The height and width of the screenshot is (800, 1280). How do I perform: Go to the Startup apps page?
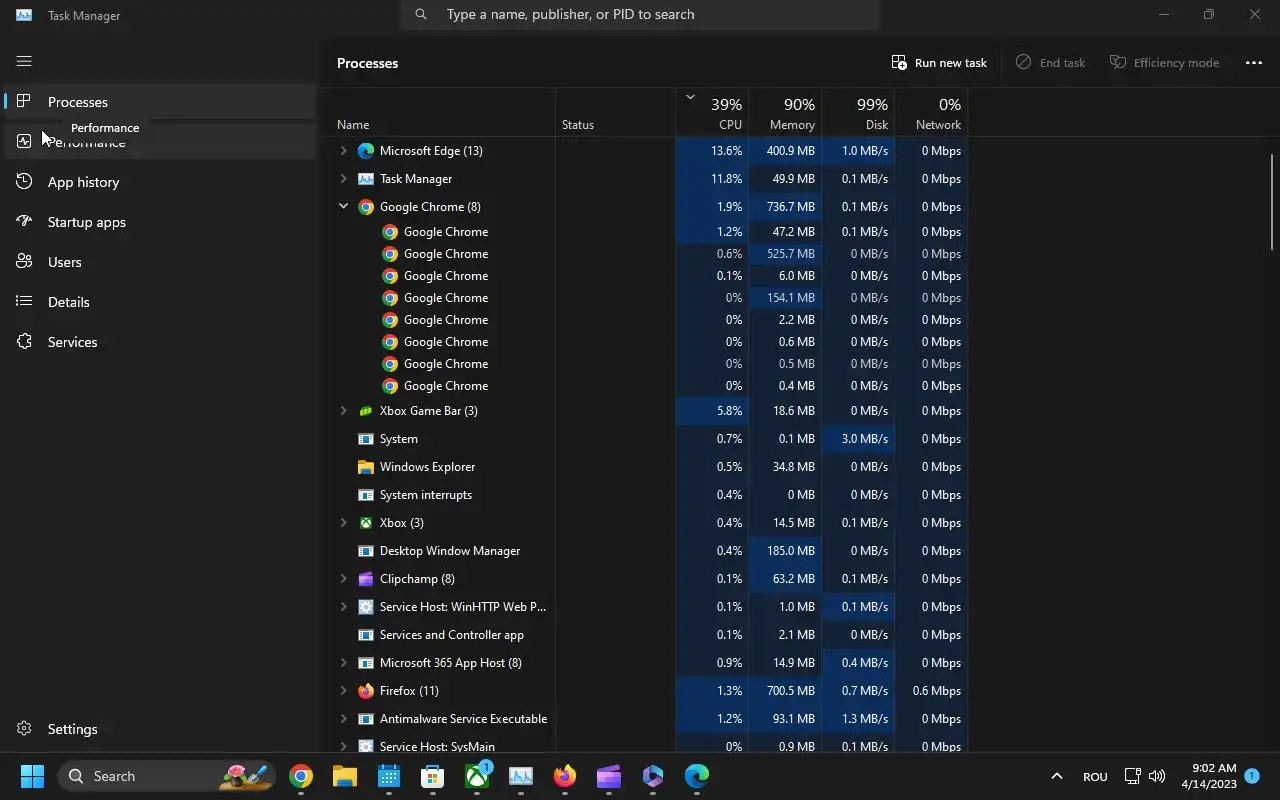pyautogui.click(x=160, y=222)
